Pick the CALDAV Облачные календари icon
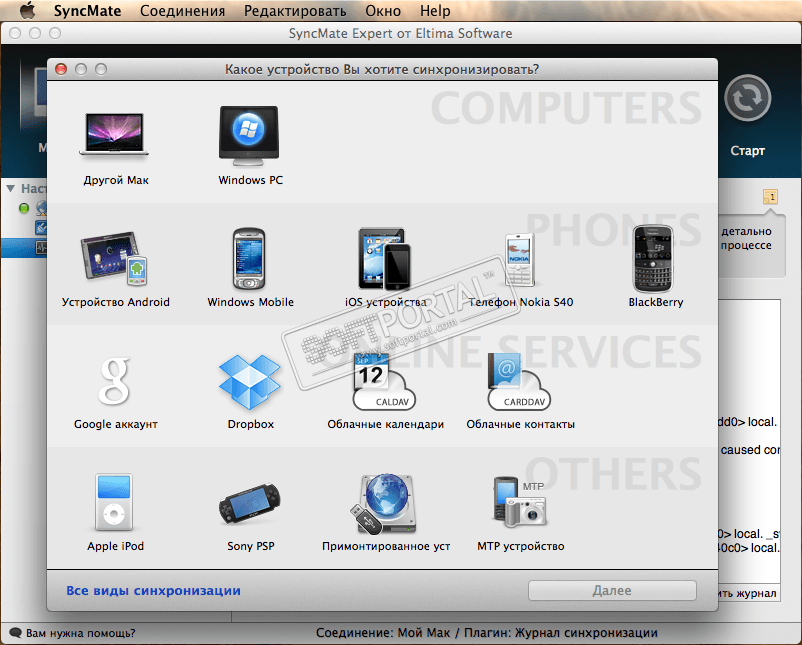This screenshot has width=802, height=645. (384, 381)
